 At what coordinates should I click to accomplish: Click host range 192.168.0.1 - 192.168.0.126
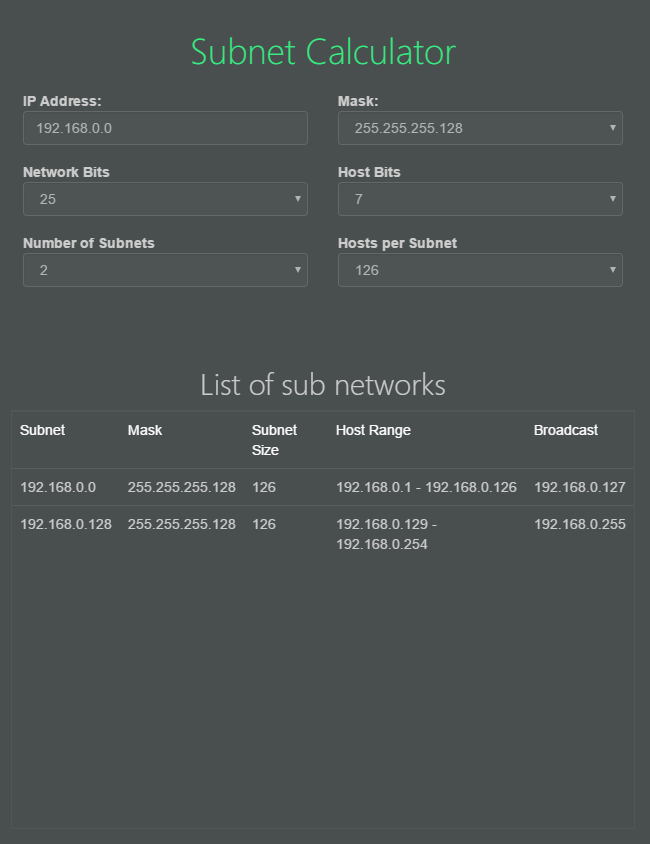point(426,487)
